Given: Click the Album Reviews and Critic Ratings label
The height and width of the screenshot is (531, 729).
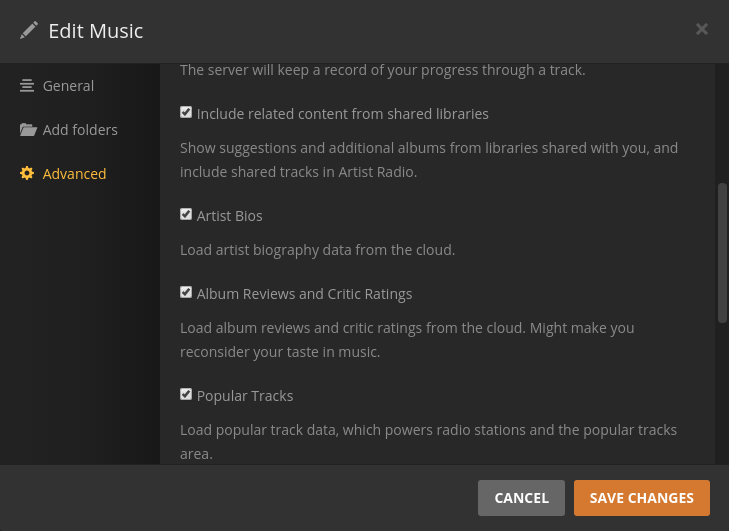Looking at the screenshot, I should [x=304, y=294].
